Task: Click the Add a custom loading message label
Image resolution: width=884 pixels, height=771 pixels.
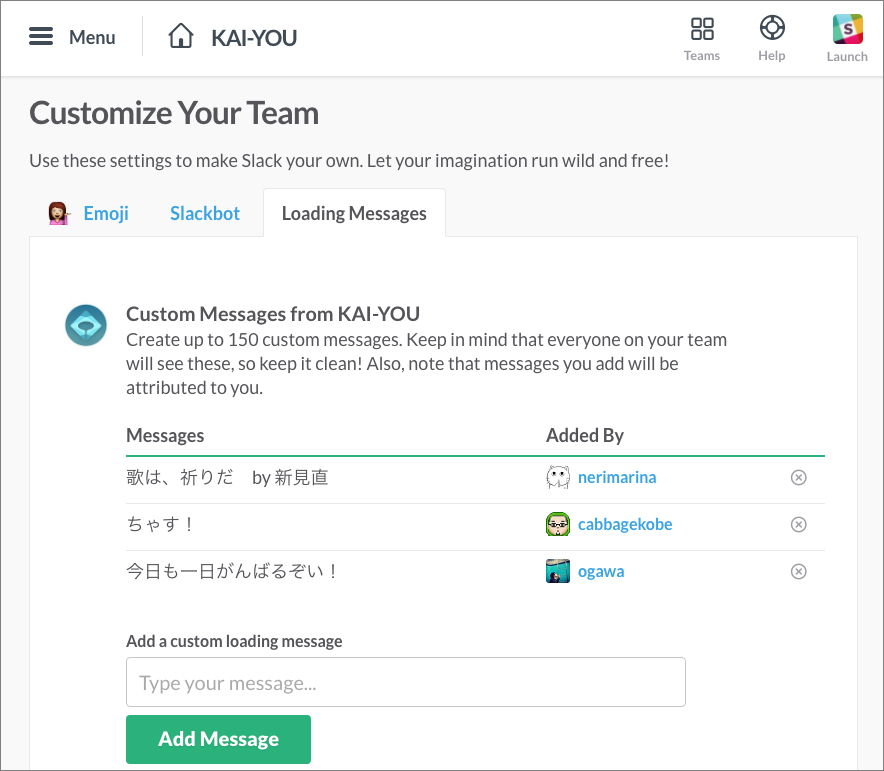Action: (x=234, y=641)
